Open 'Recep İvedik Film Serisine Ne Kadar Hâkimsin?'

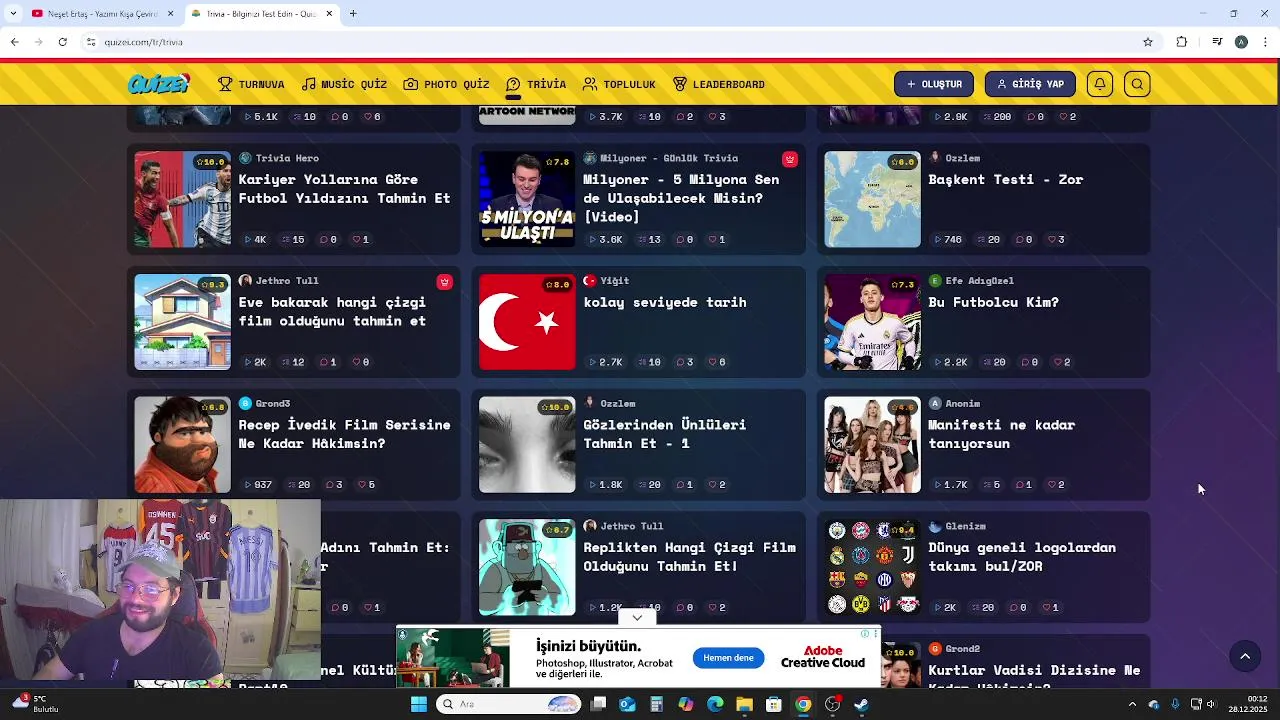click(344, 434)
